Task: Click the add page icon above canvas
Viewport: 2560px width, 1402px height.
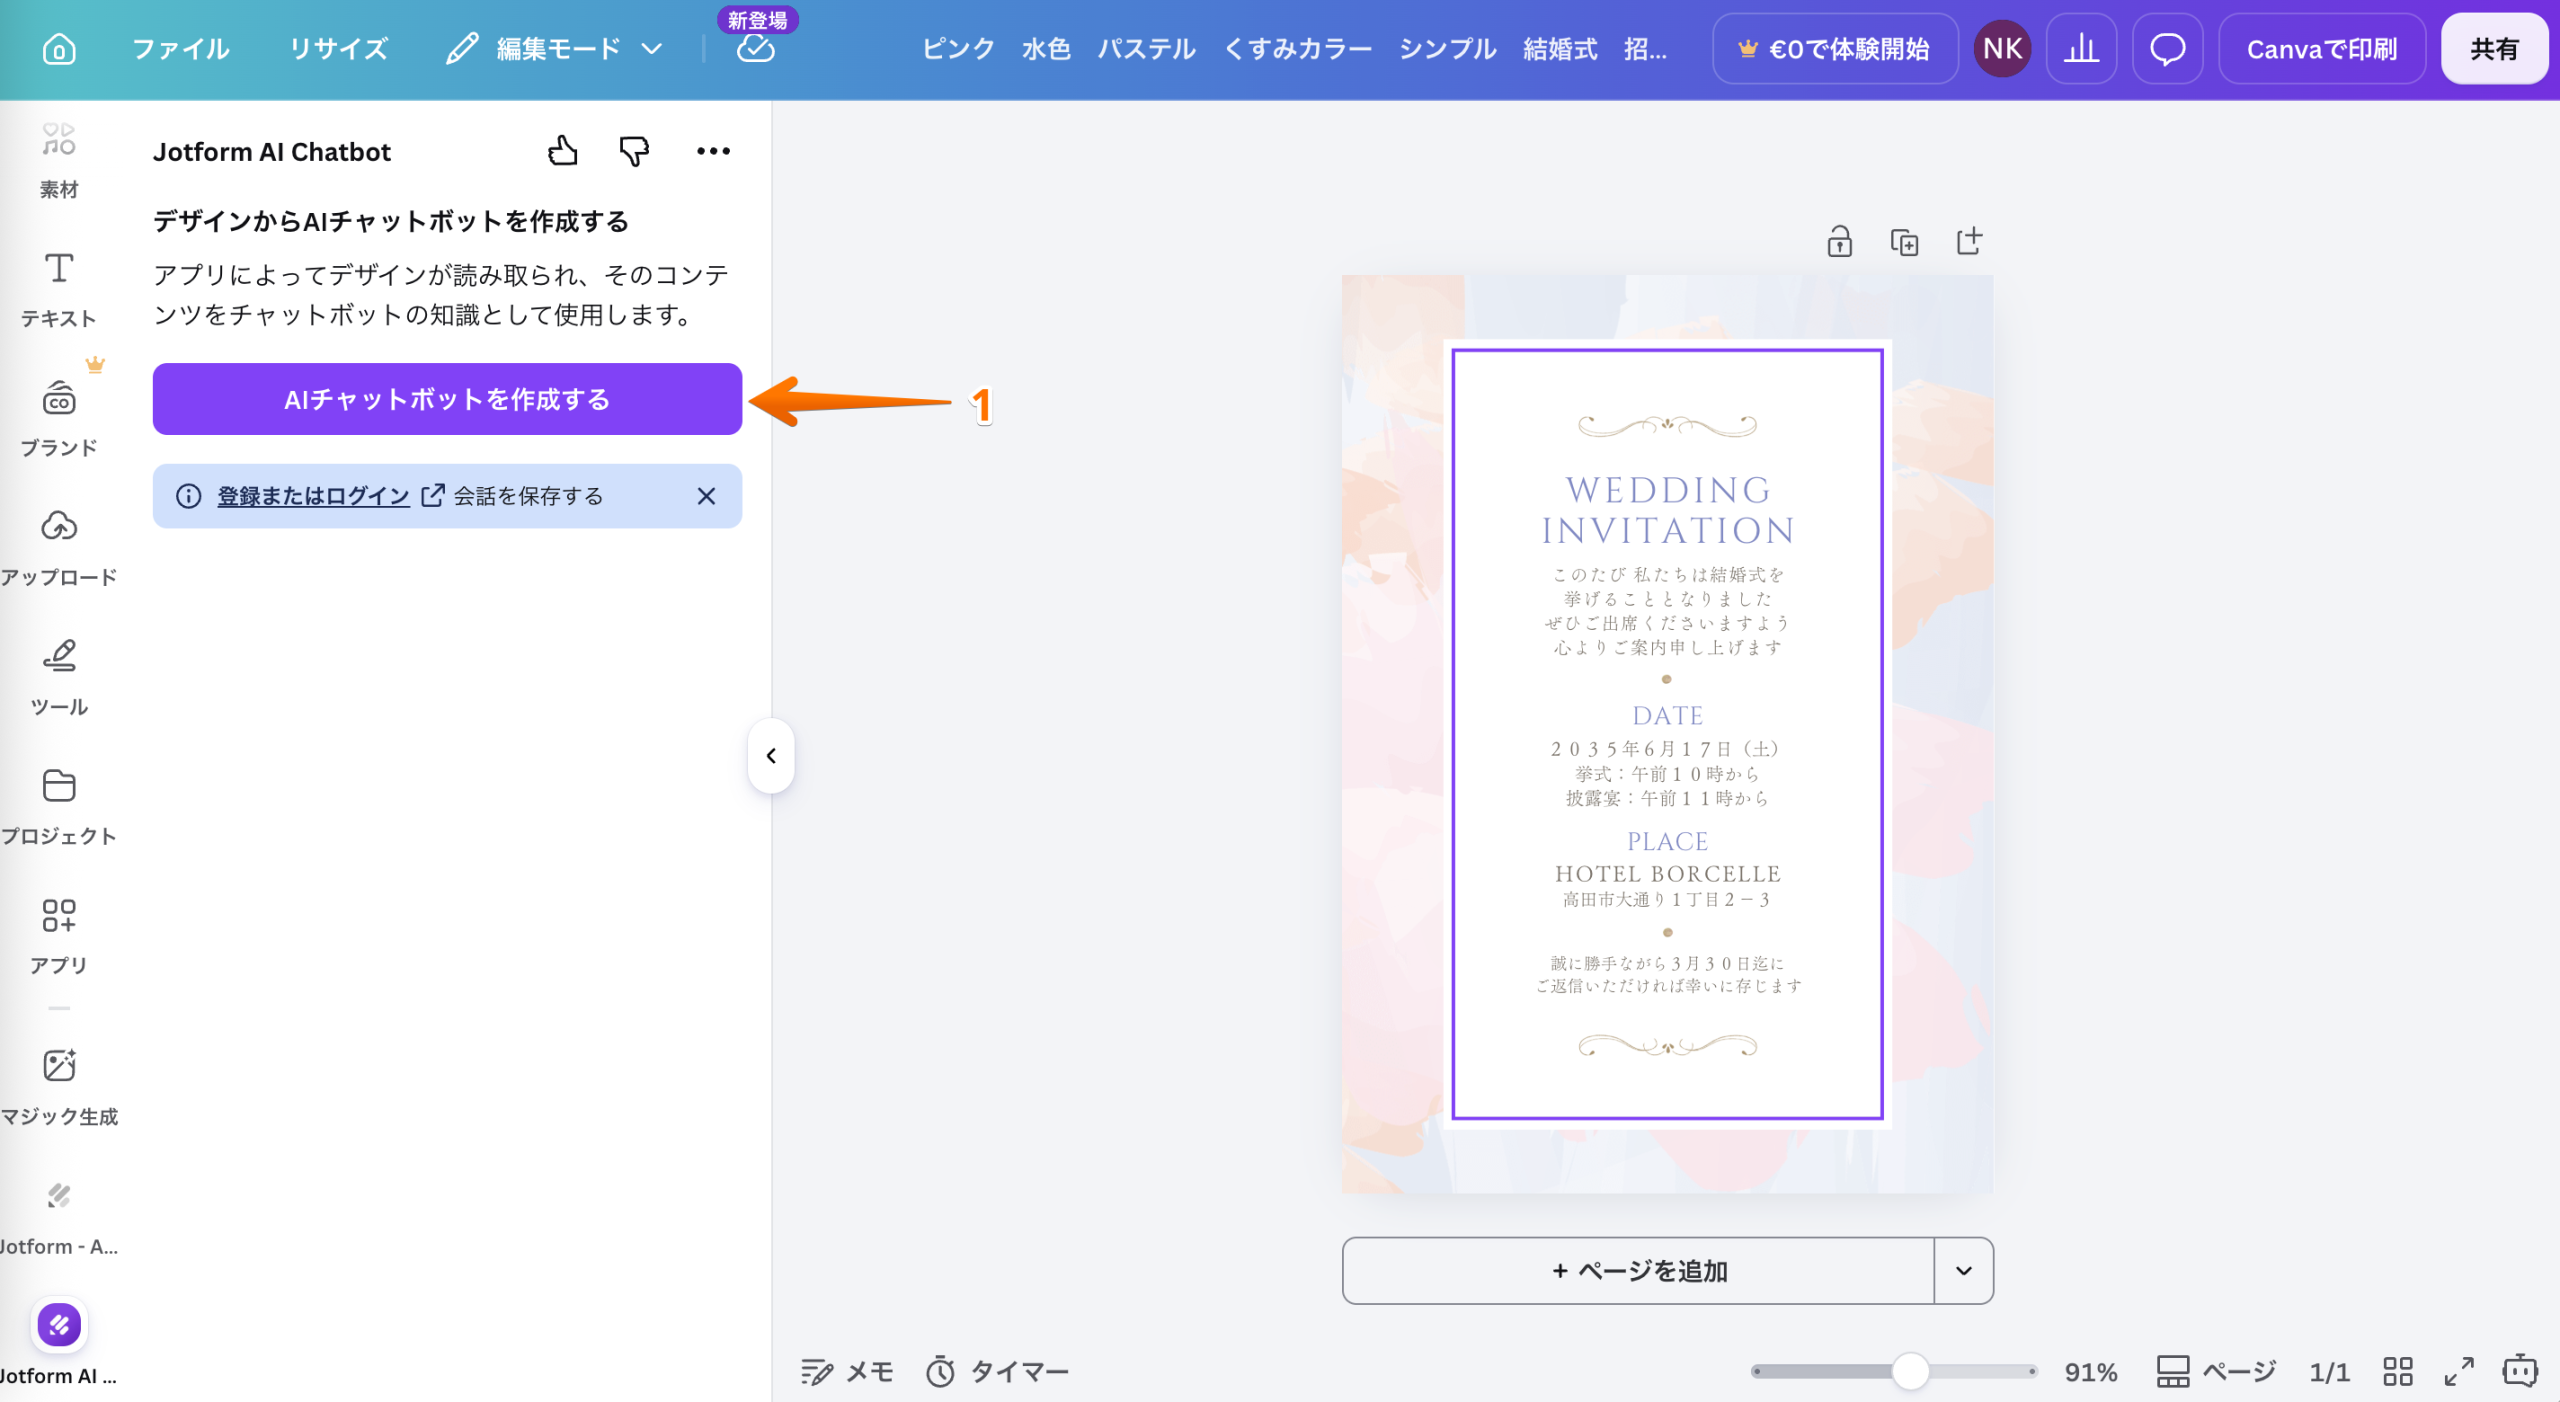Action: 1969,242
